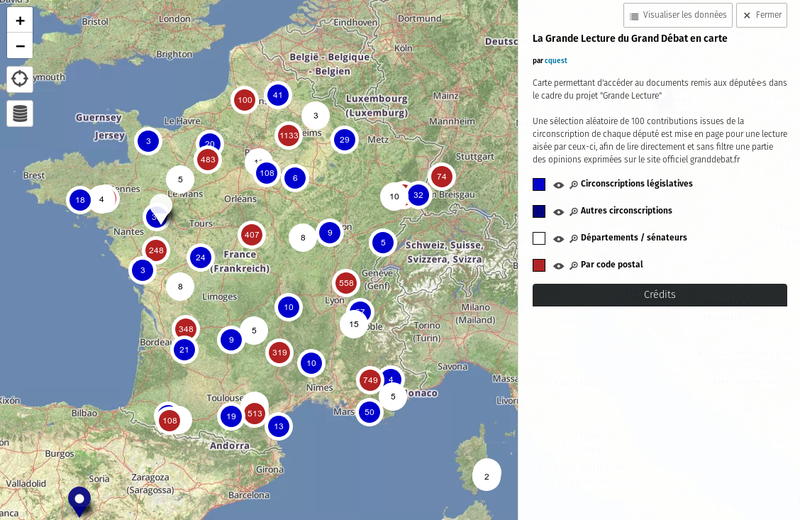Viewport: 800px width, 520px height.
Task: Hide the Par code postal layer
Action: [x=558, y=266]
